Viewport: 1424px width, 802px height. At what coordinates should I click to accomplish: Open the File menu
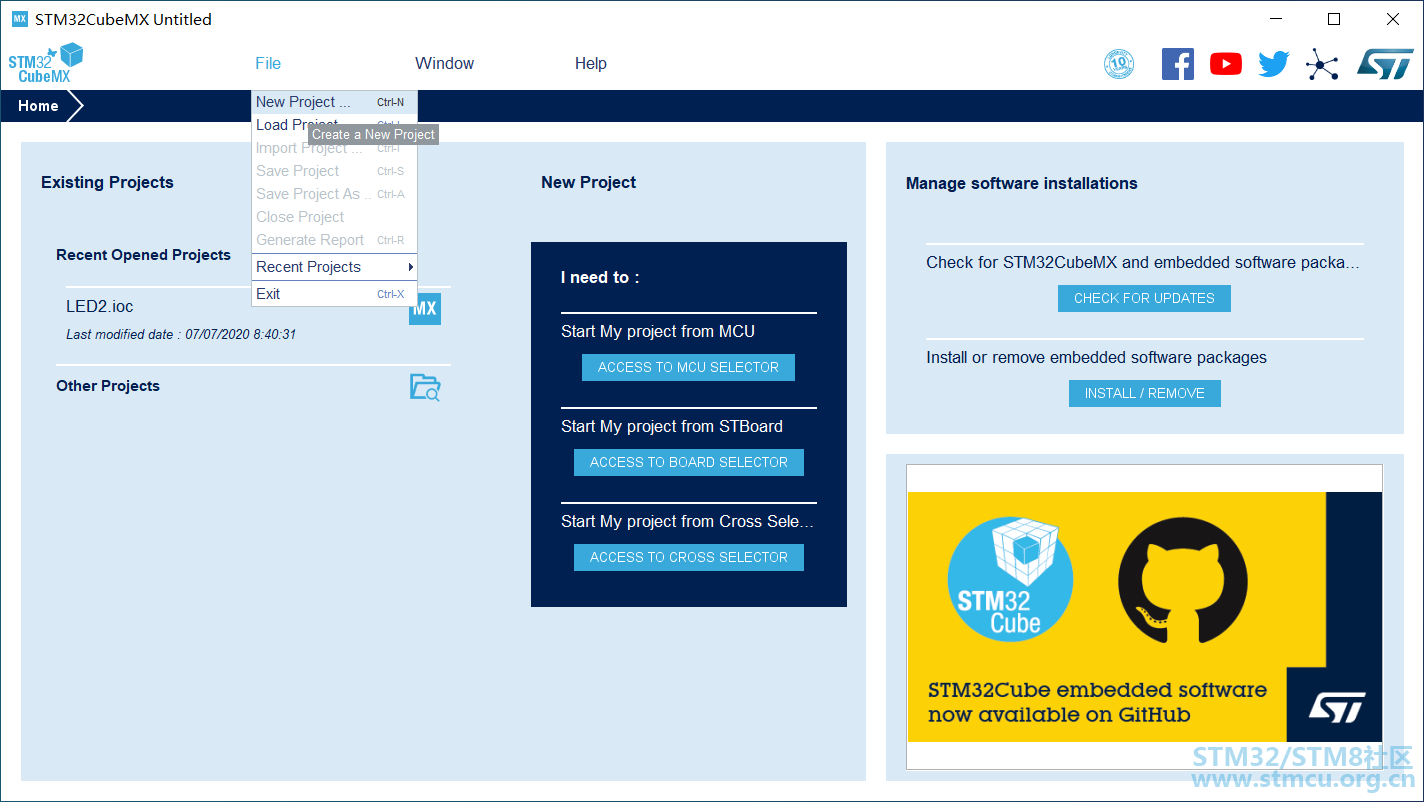268,63
